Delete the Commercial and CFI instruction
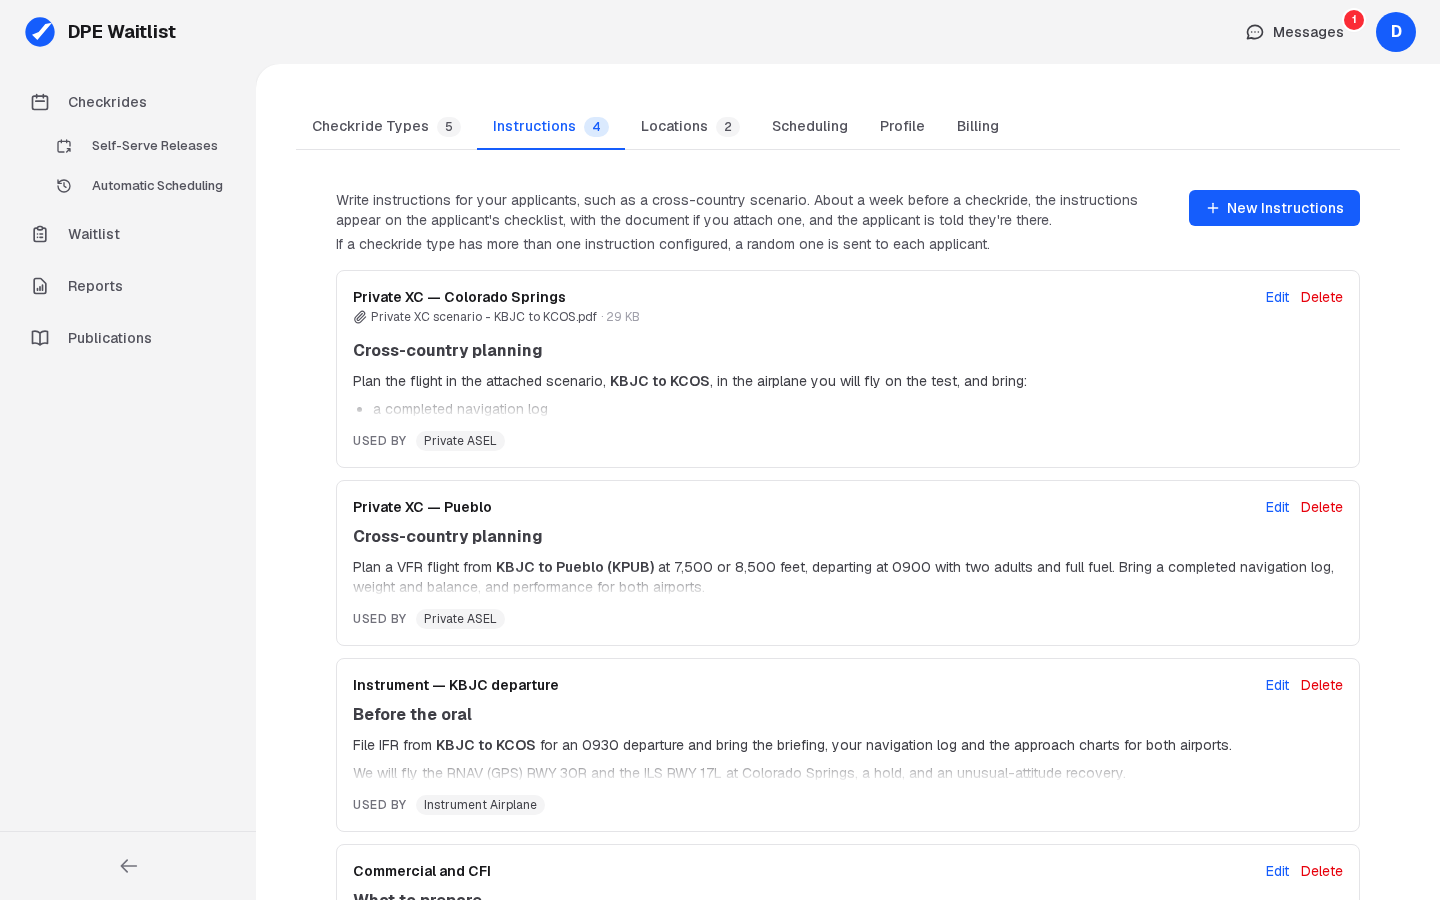The height and width of the screenshot is (900, 1440). tap(1322, 871)
